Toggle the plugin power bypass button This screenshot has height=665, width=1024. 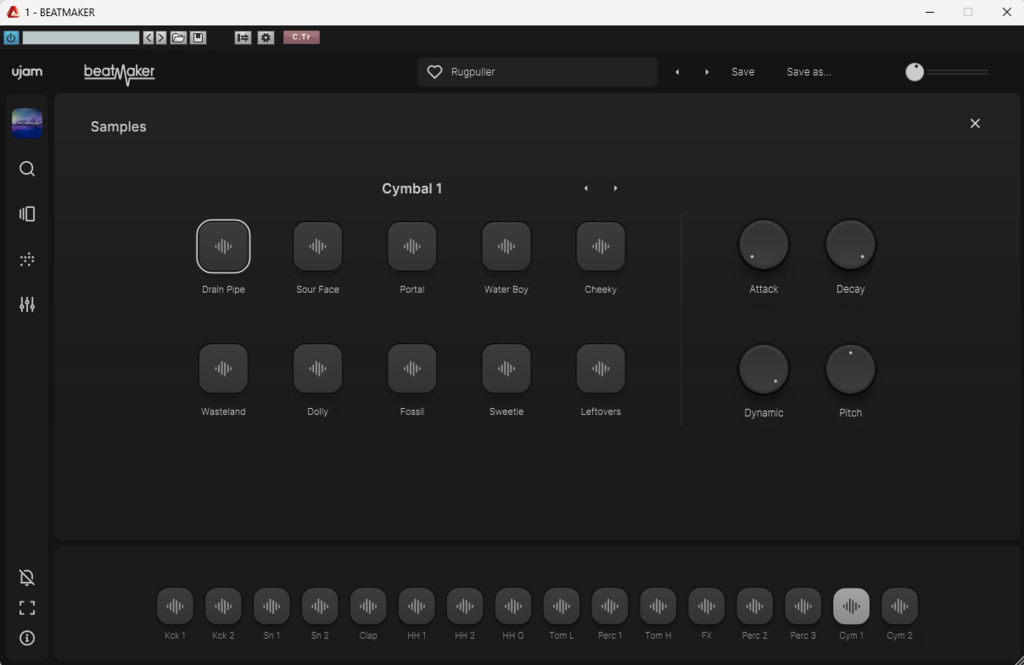click(x=11, y=38)
